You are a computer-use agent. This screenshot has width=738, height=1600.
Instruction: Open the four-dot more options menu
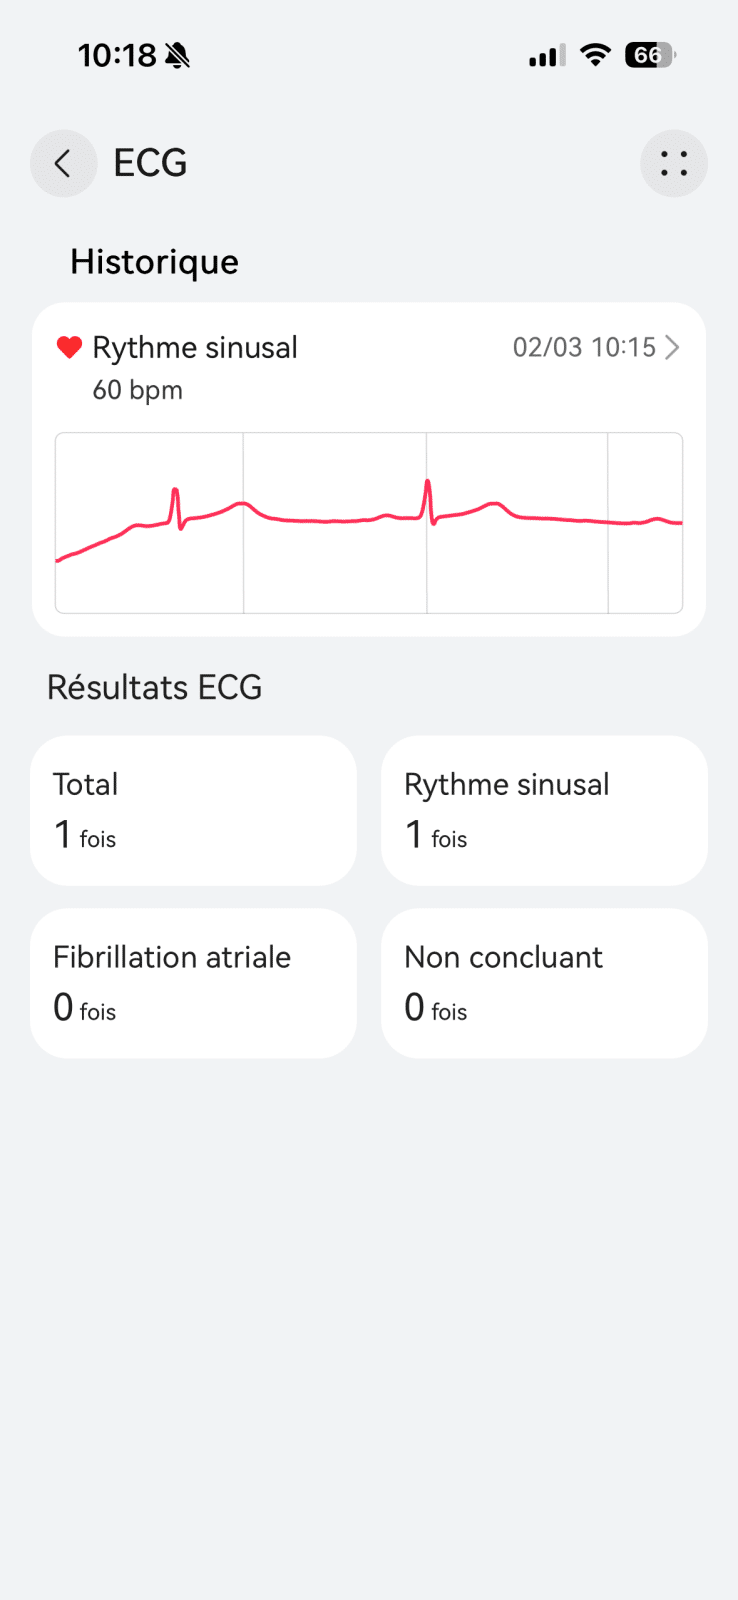(673, 163)
